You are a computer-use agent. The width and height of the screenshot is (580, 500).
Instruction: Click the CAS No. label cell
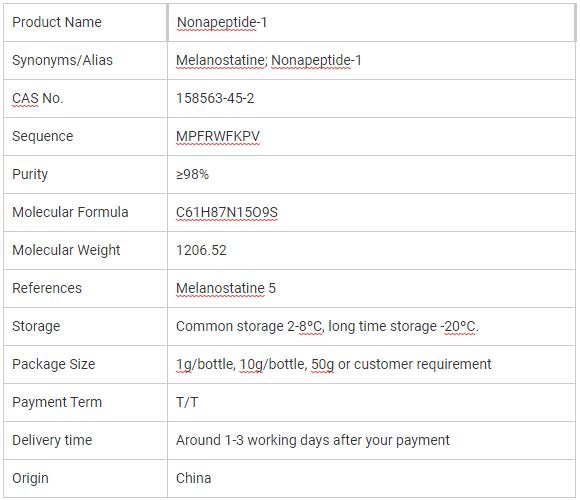click(85, 98)
